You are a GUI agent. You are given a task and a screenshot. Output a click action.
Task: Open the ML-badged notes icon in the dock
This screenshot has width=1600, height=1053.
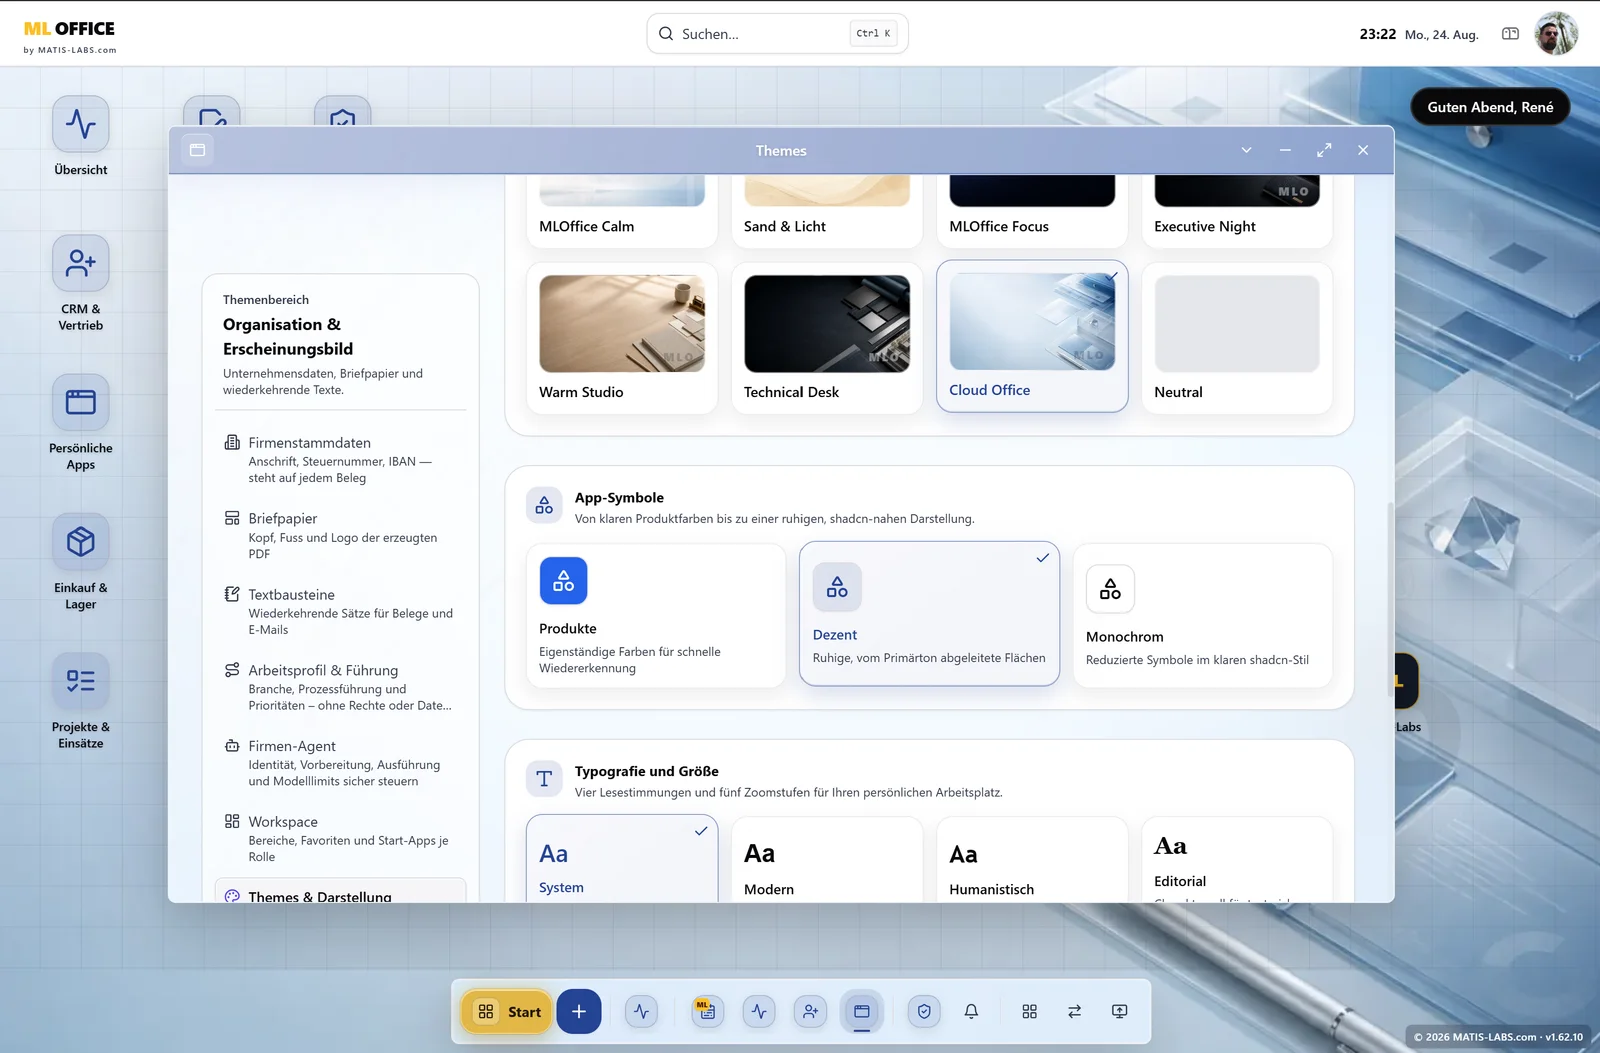pos(707,1011)
